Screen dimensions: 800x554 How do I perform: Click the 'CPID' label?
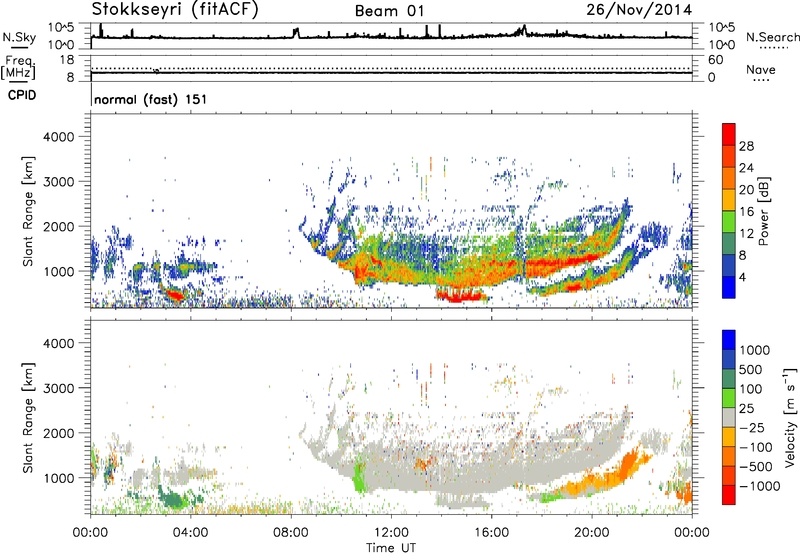pos(22,95)
